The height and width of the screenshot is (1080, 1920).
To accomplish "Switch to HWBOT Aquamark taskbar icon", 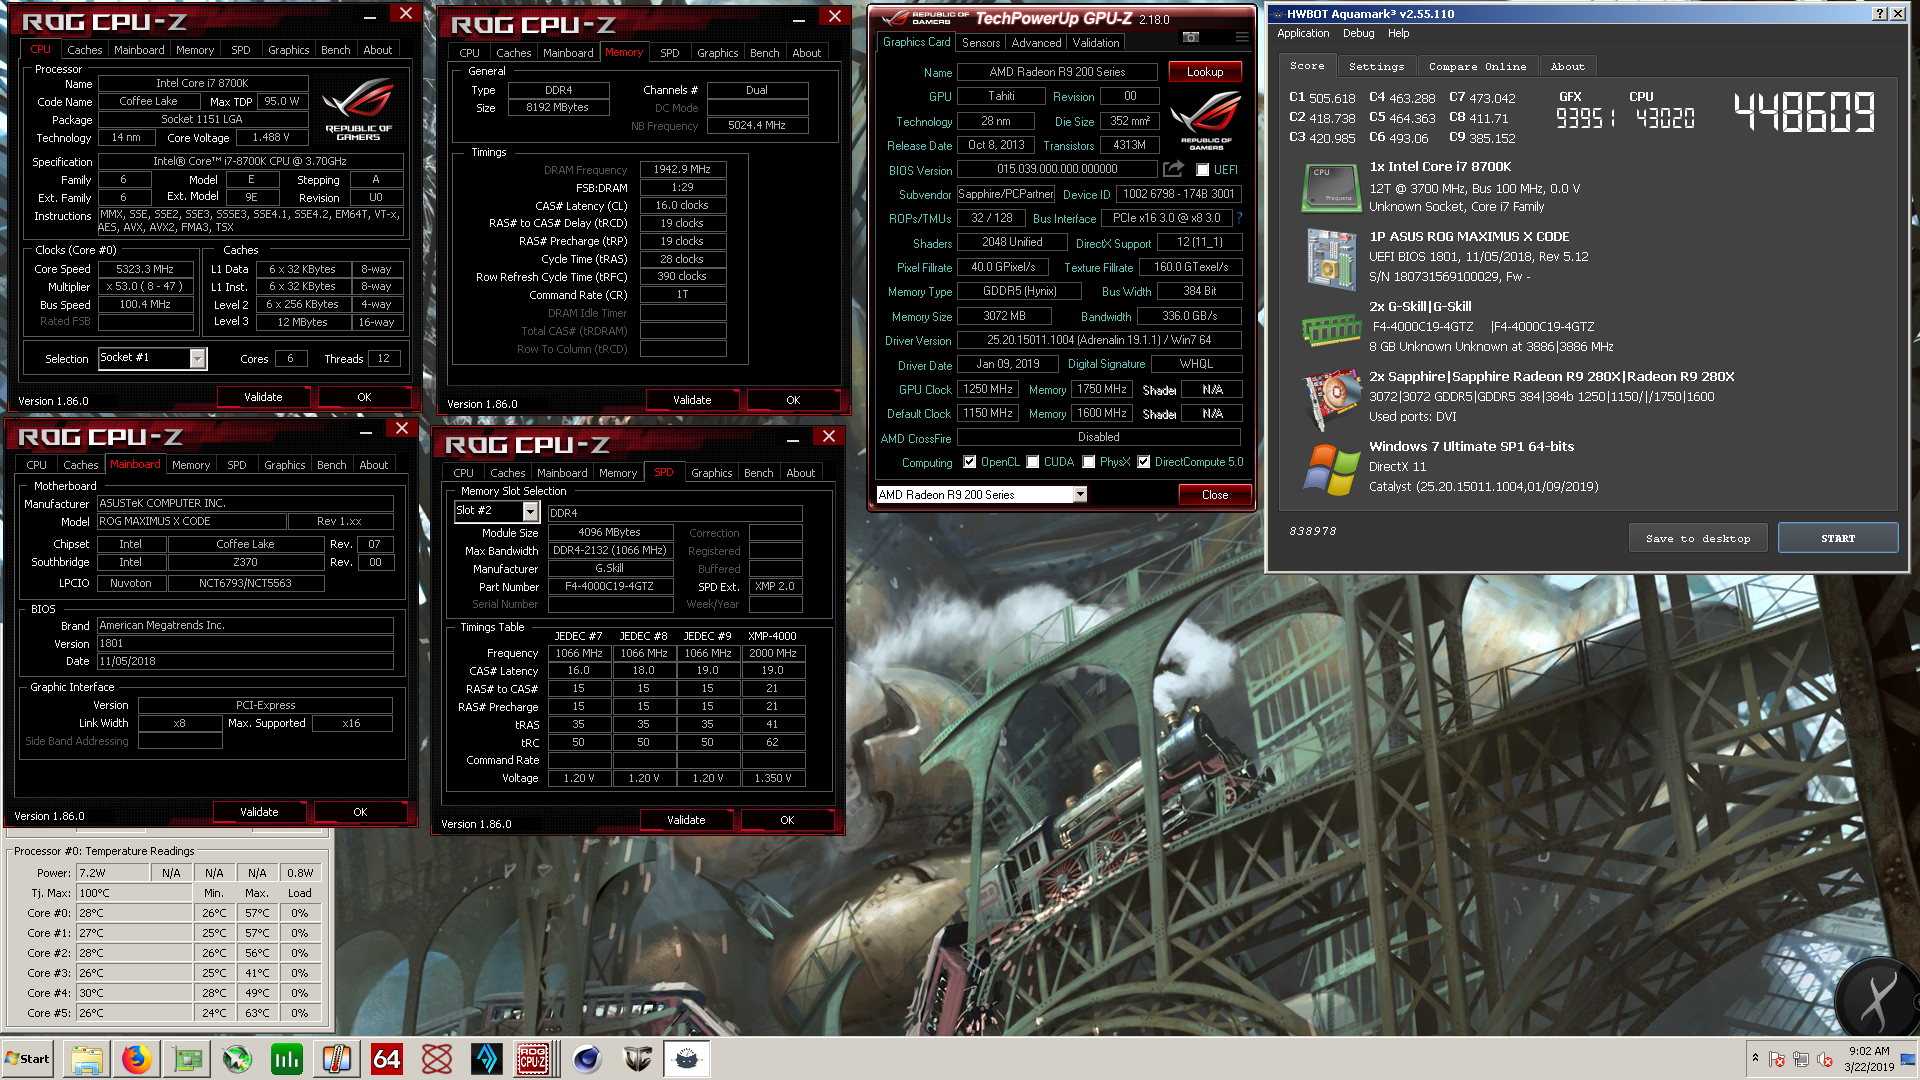I will [687, 1058].
